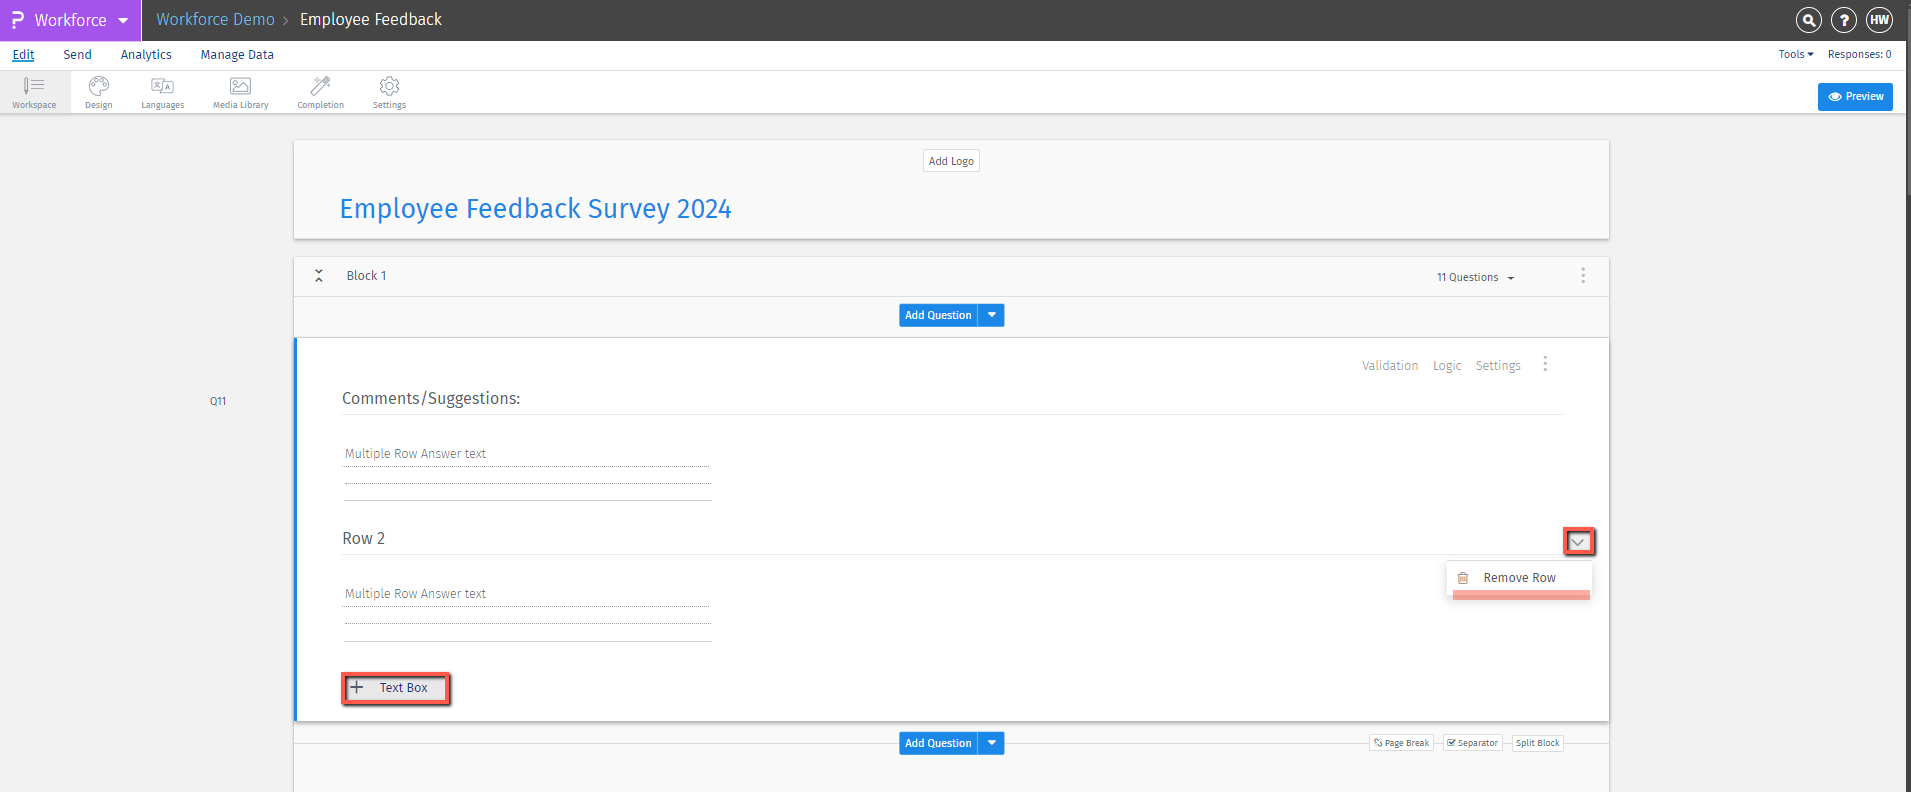Switch to the Edit tab
This screenshot has width=1911, height=792.
[x=23, y=55]
